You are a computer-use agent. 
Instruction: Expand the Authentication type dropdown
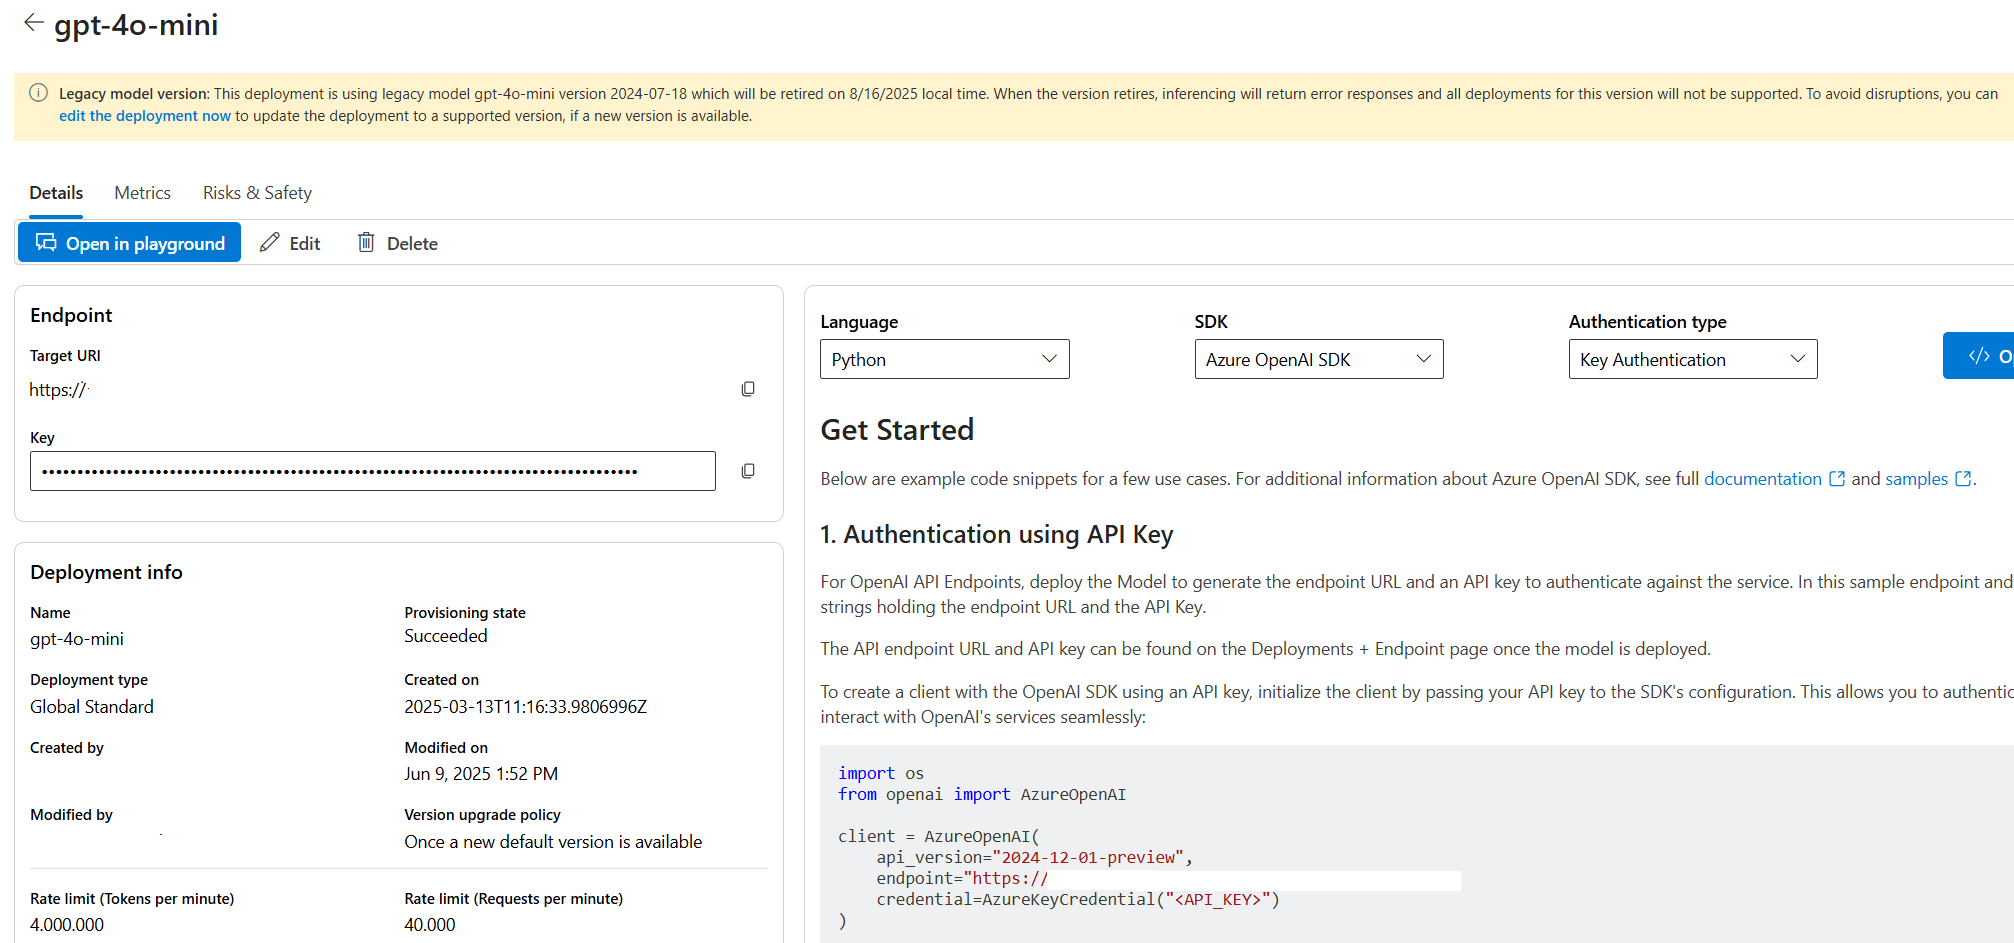[x=1693, y=359]
